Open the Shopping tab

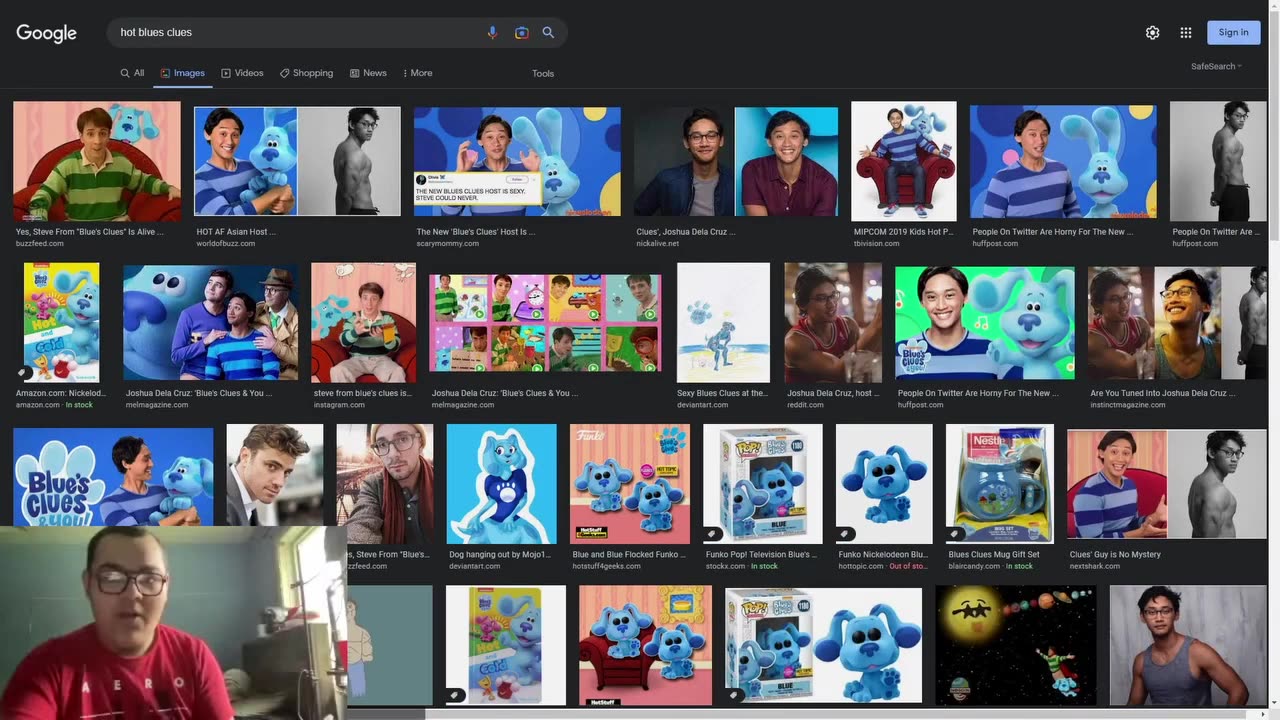coord(306,73)
